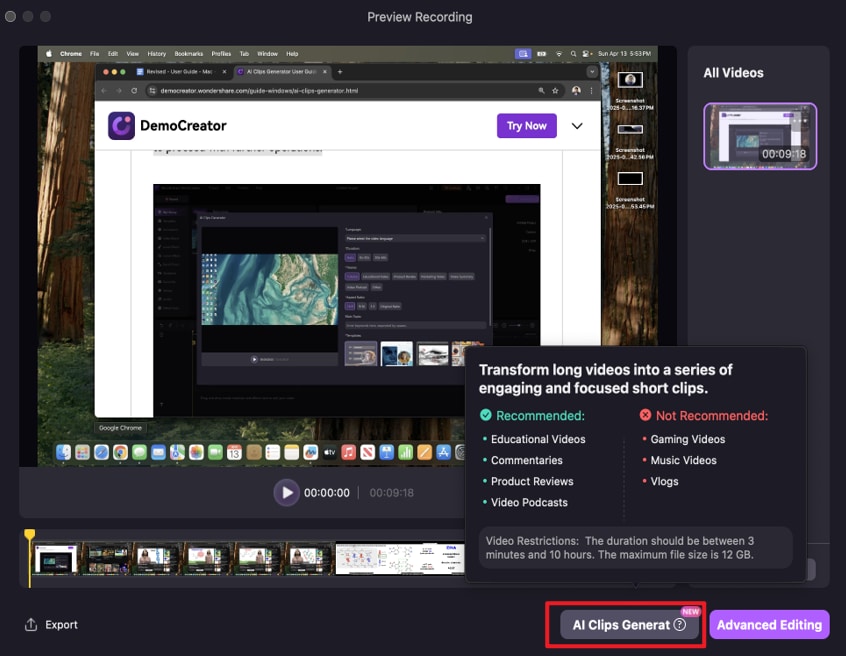846x656 pixels.
Task: Click the Chrome profile avatar
Action: click(576, 91)
